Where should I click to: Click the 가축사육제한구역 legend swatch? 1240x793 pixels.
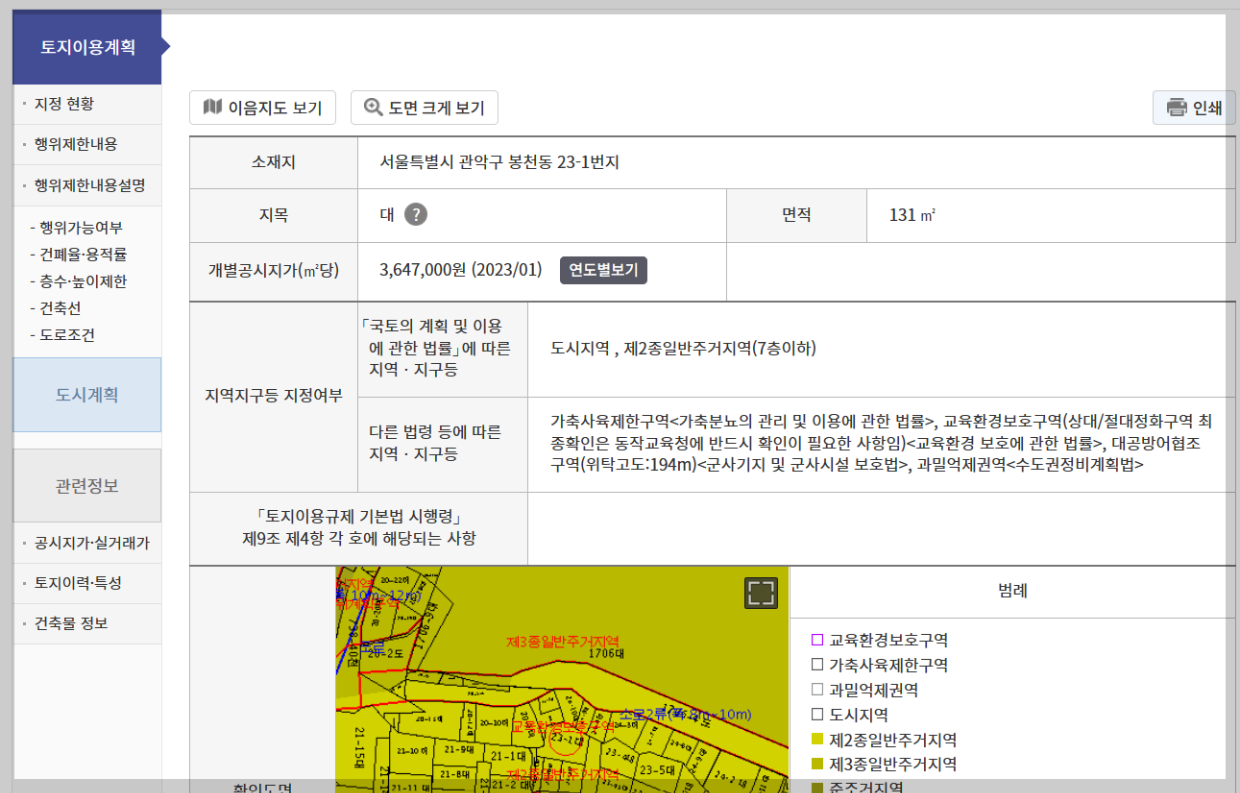click(817, 665)
